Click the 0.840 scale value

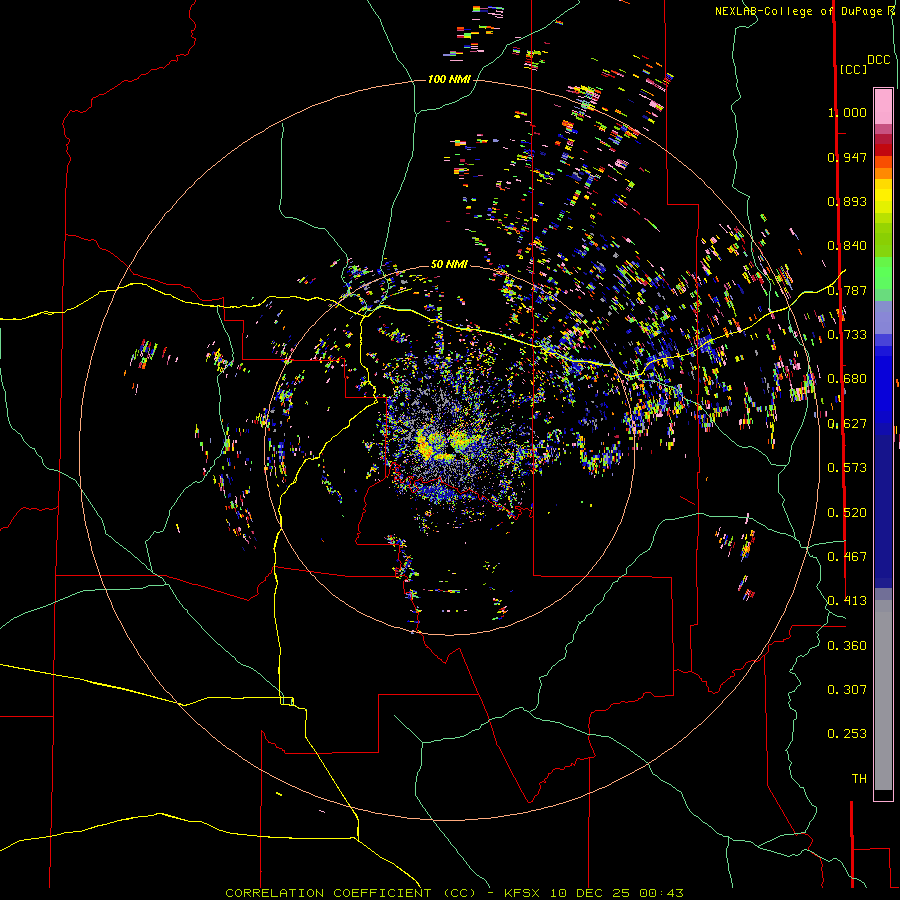847,246
